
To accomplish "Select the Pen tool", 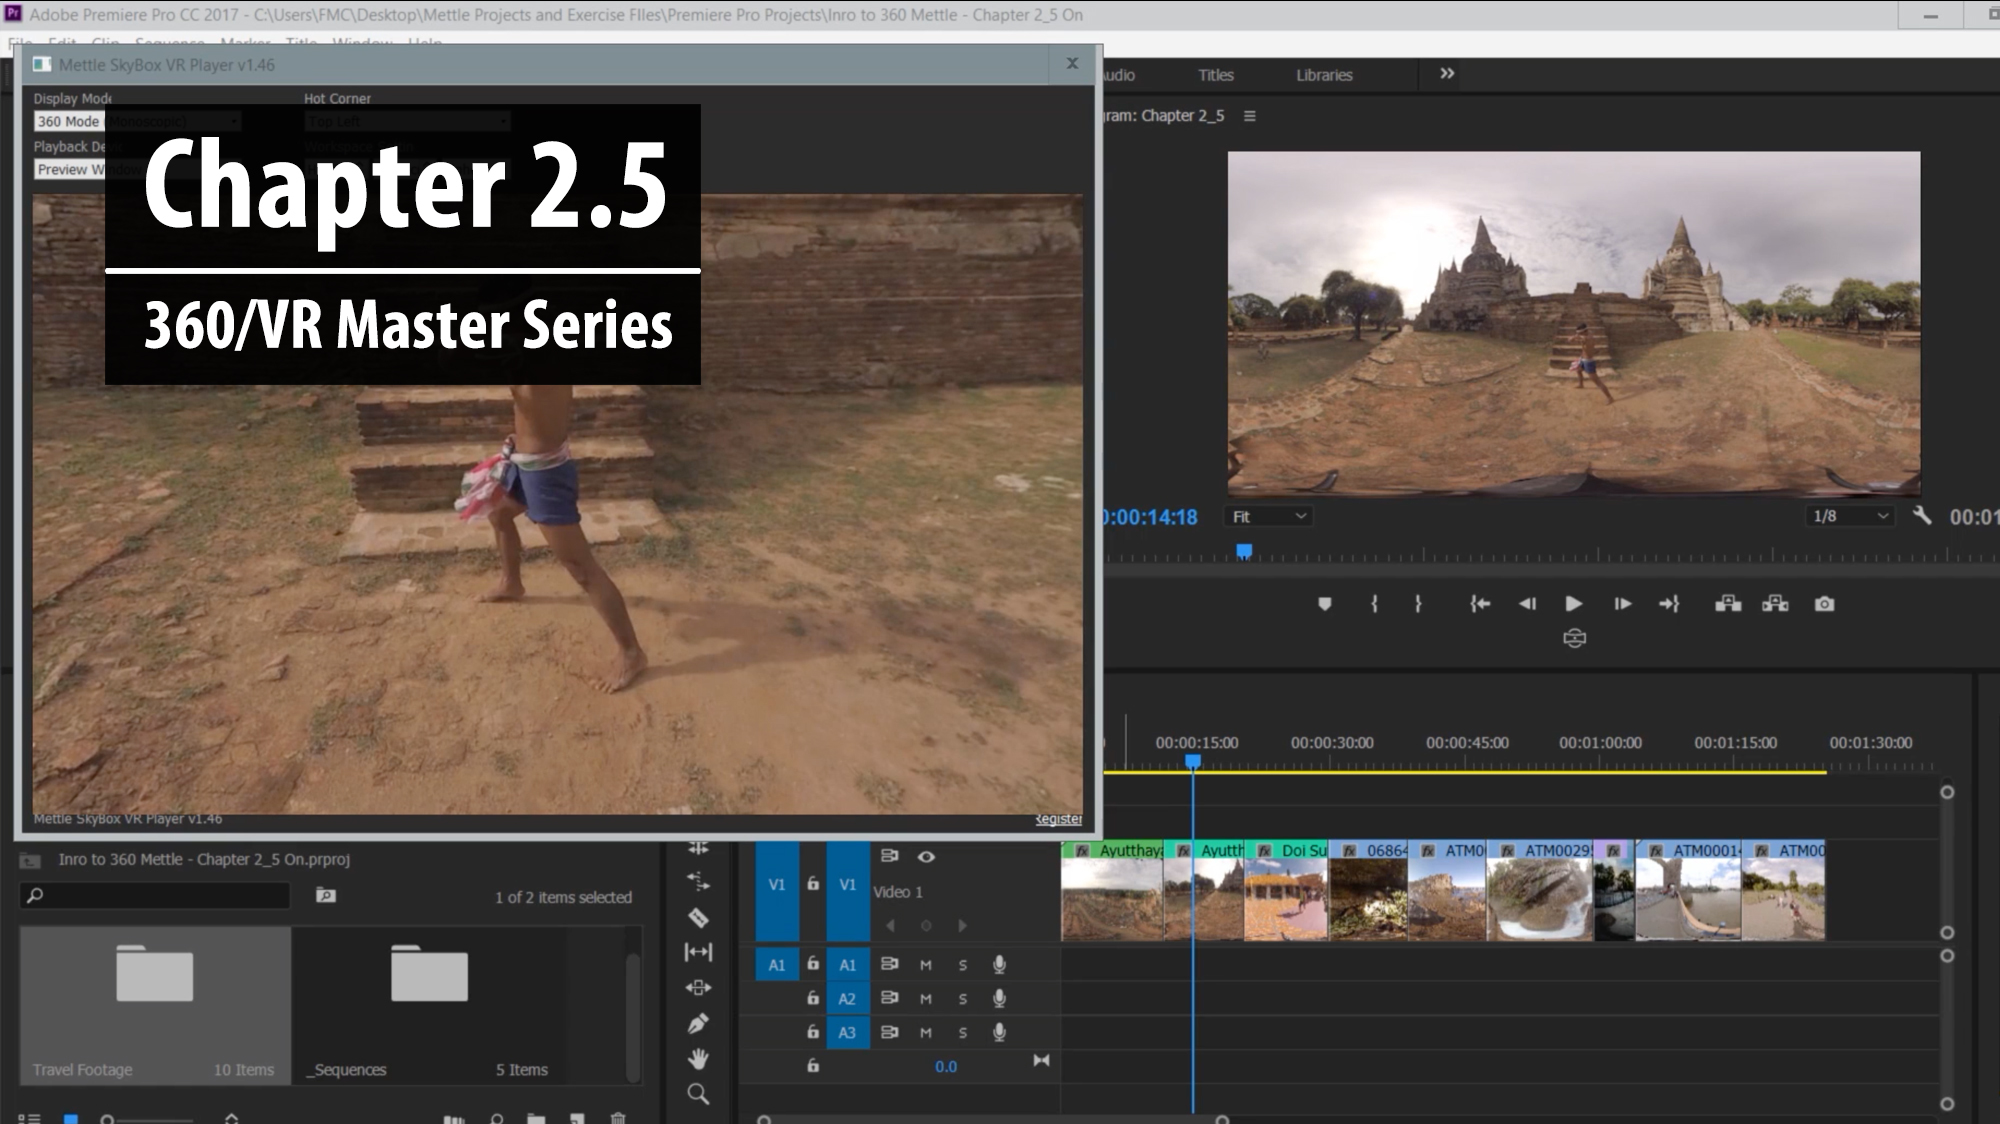I will pyautogui.click(x=698, y=1023).
